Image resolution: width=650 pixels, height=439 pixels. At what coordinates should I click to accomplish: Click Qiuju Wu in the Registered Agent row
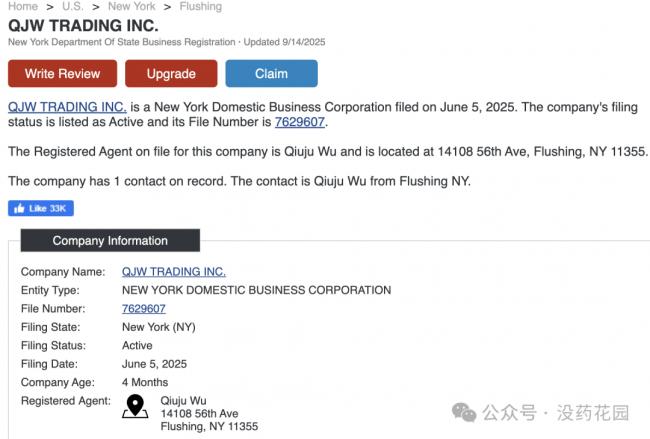click(184, 400)
